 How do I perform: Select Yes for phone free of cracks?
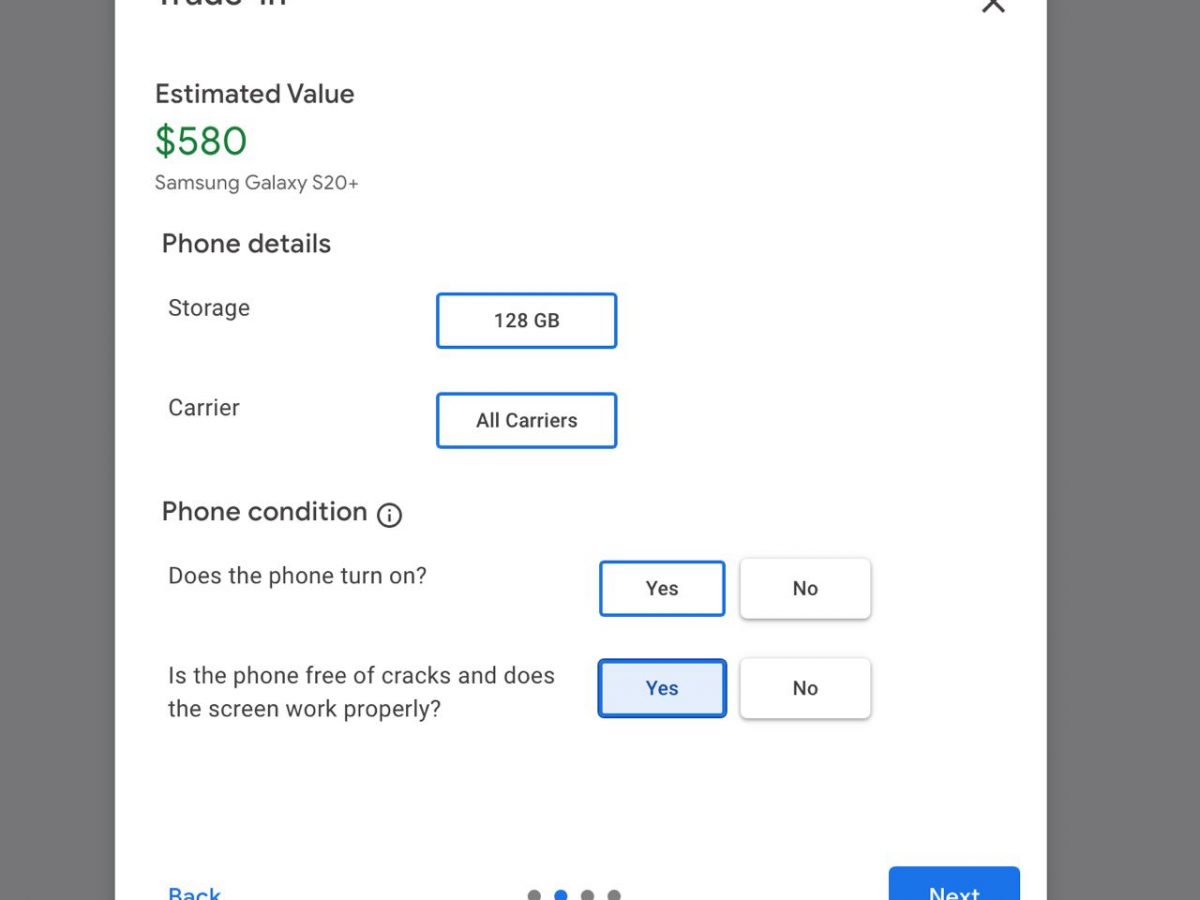pos(662,689)
